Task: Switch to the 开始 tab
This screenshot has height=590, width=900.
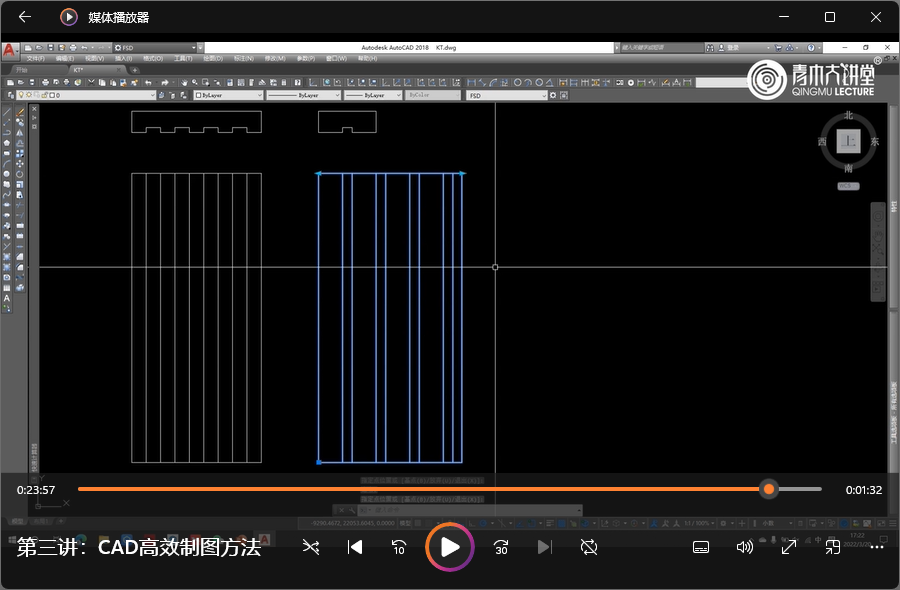Action: [22, 70]
